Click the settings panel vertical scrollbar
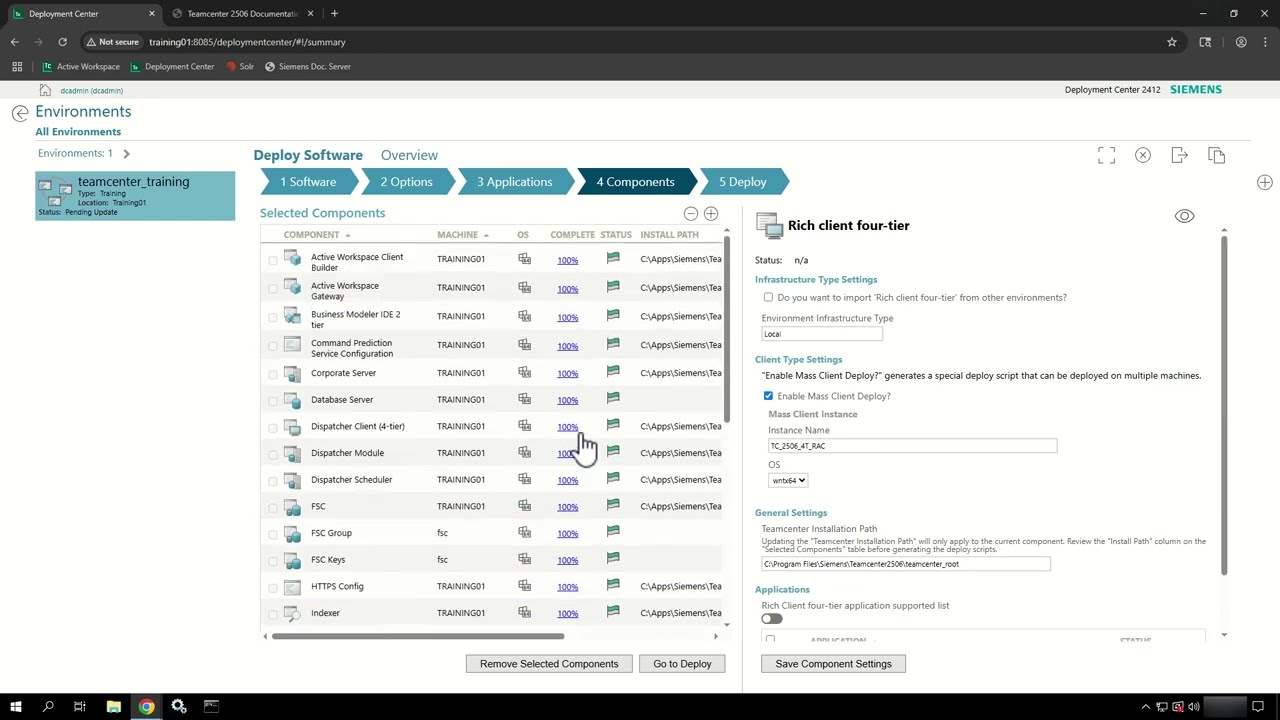 (x=1224, y=405)
